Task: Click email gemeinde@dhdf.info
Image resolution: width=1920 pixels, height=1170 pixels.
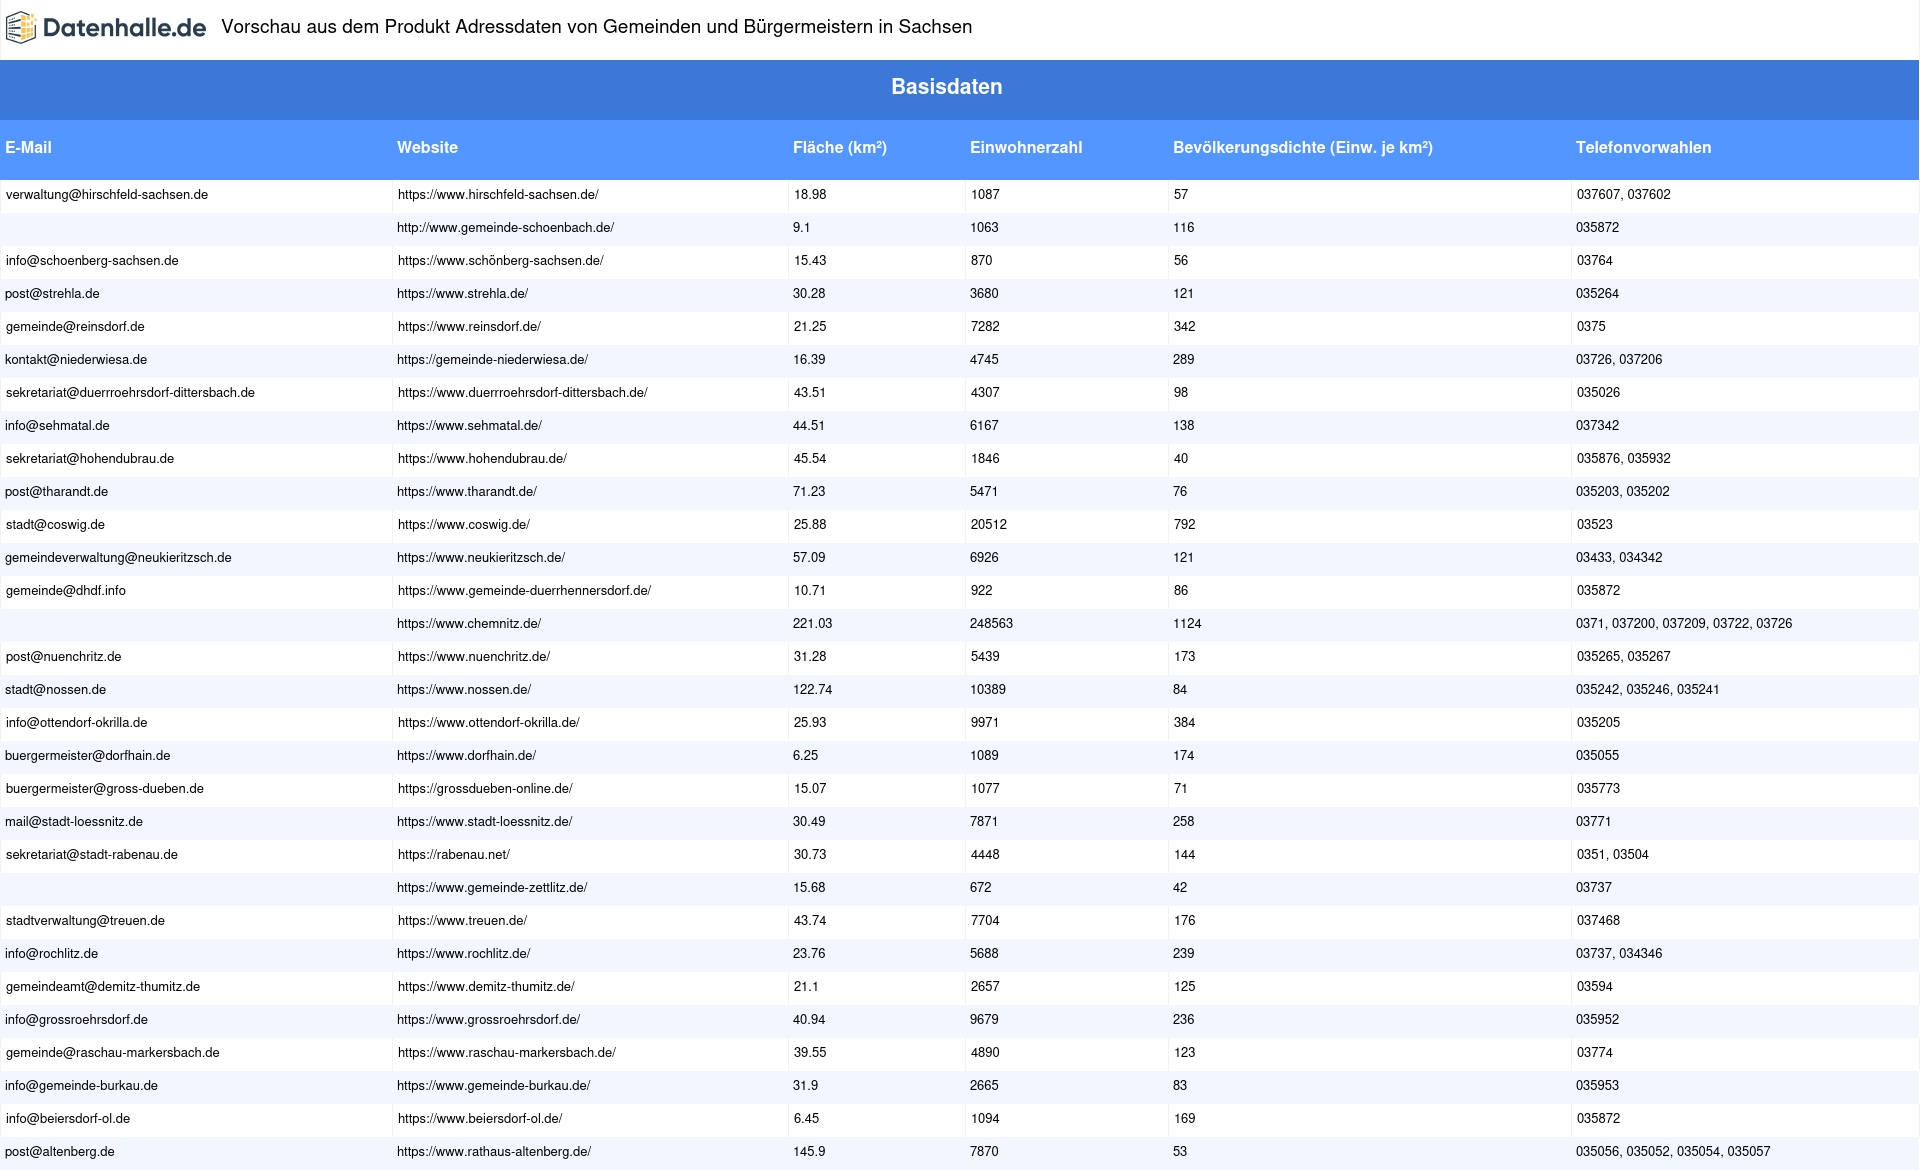Action: click(66, 591)
